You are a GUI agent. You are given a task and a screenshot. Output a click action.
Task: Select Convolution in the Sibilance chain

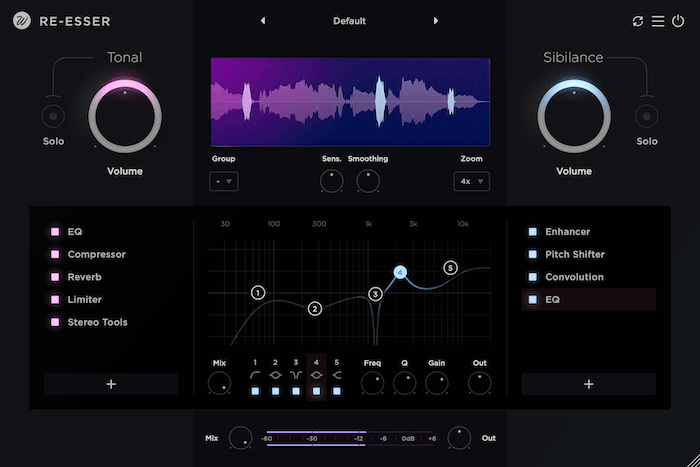(x=574, y=277)
